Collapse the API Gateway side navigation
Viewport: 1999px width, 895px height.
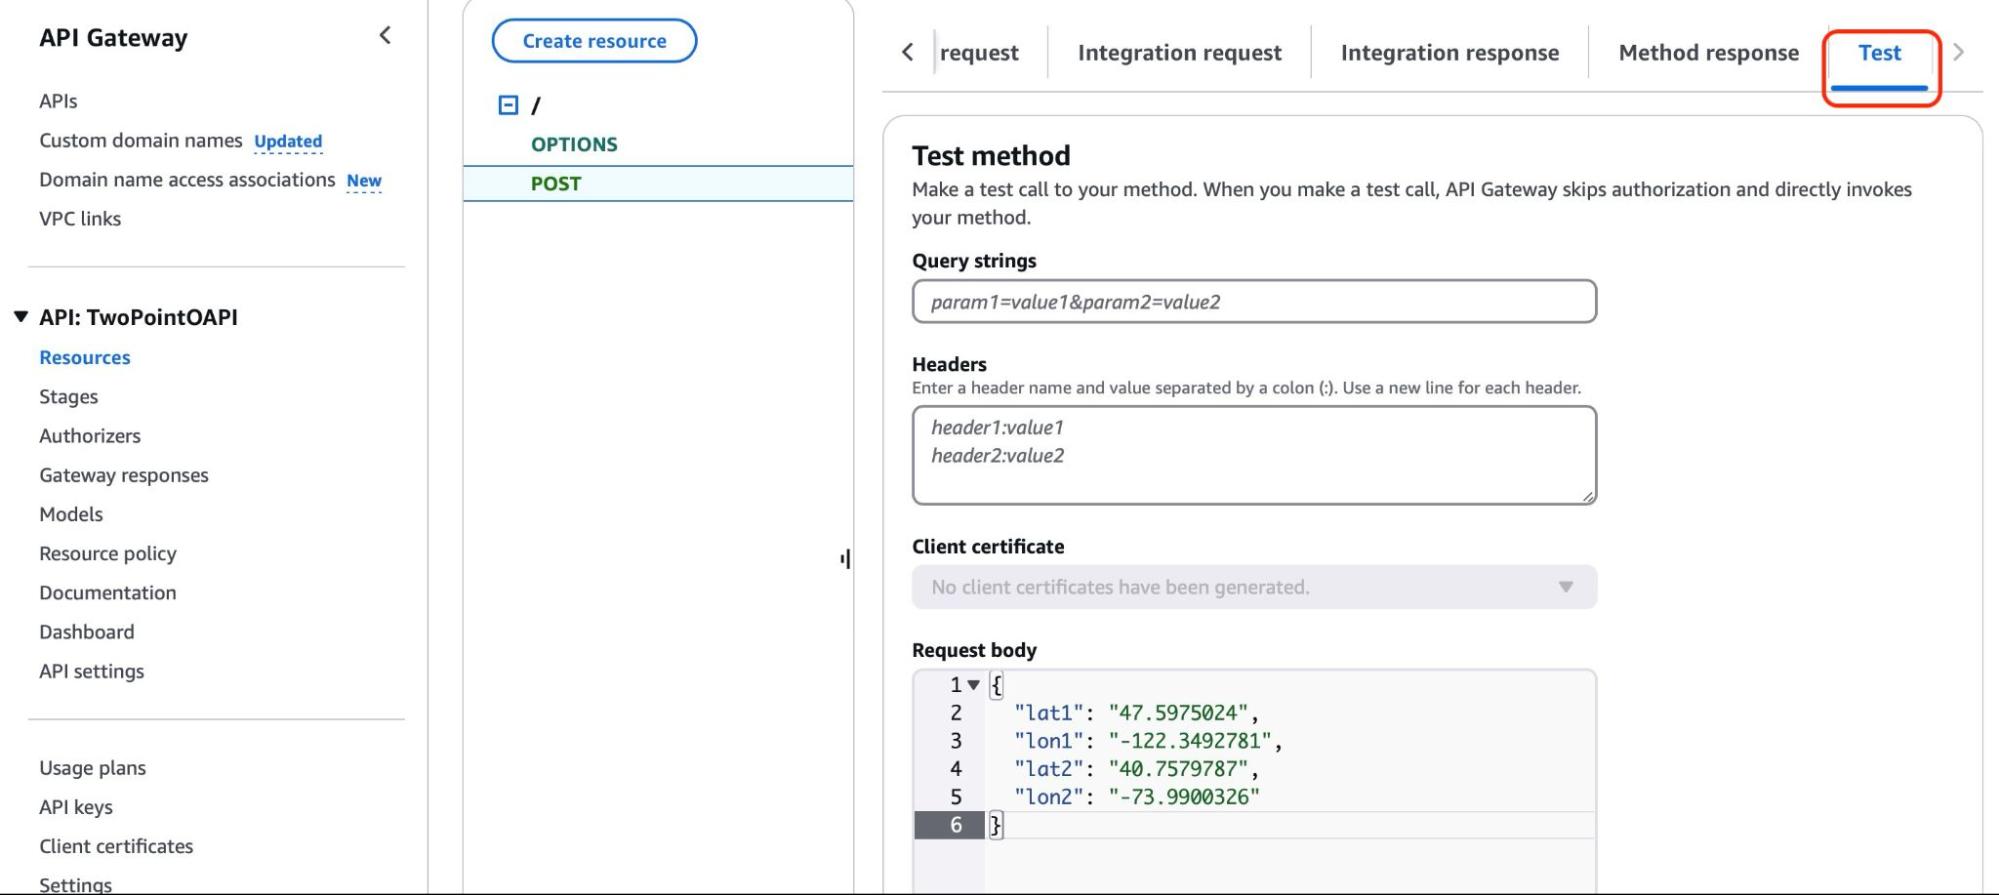click(x=385, y=36)
